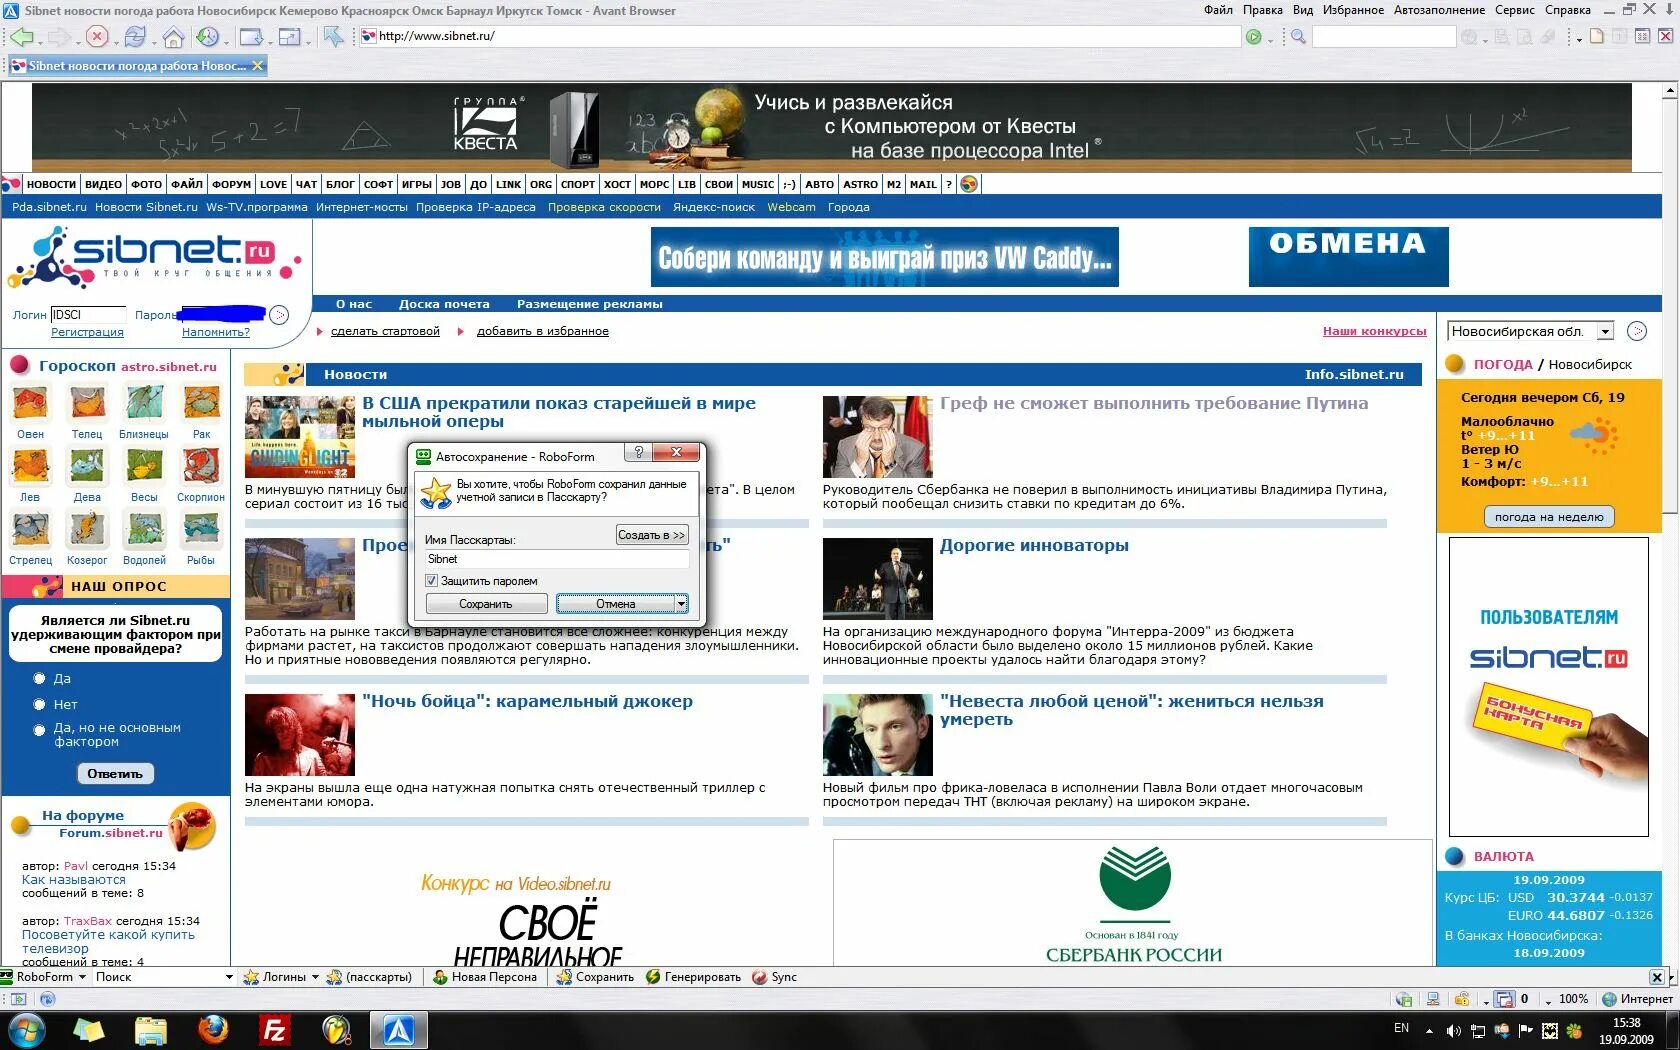Refresh the page in Avant toolbar

[135, 37]
